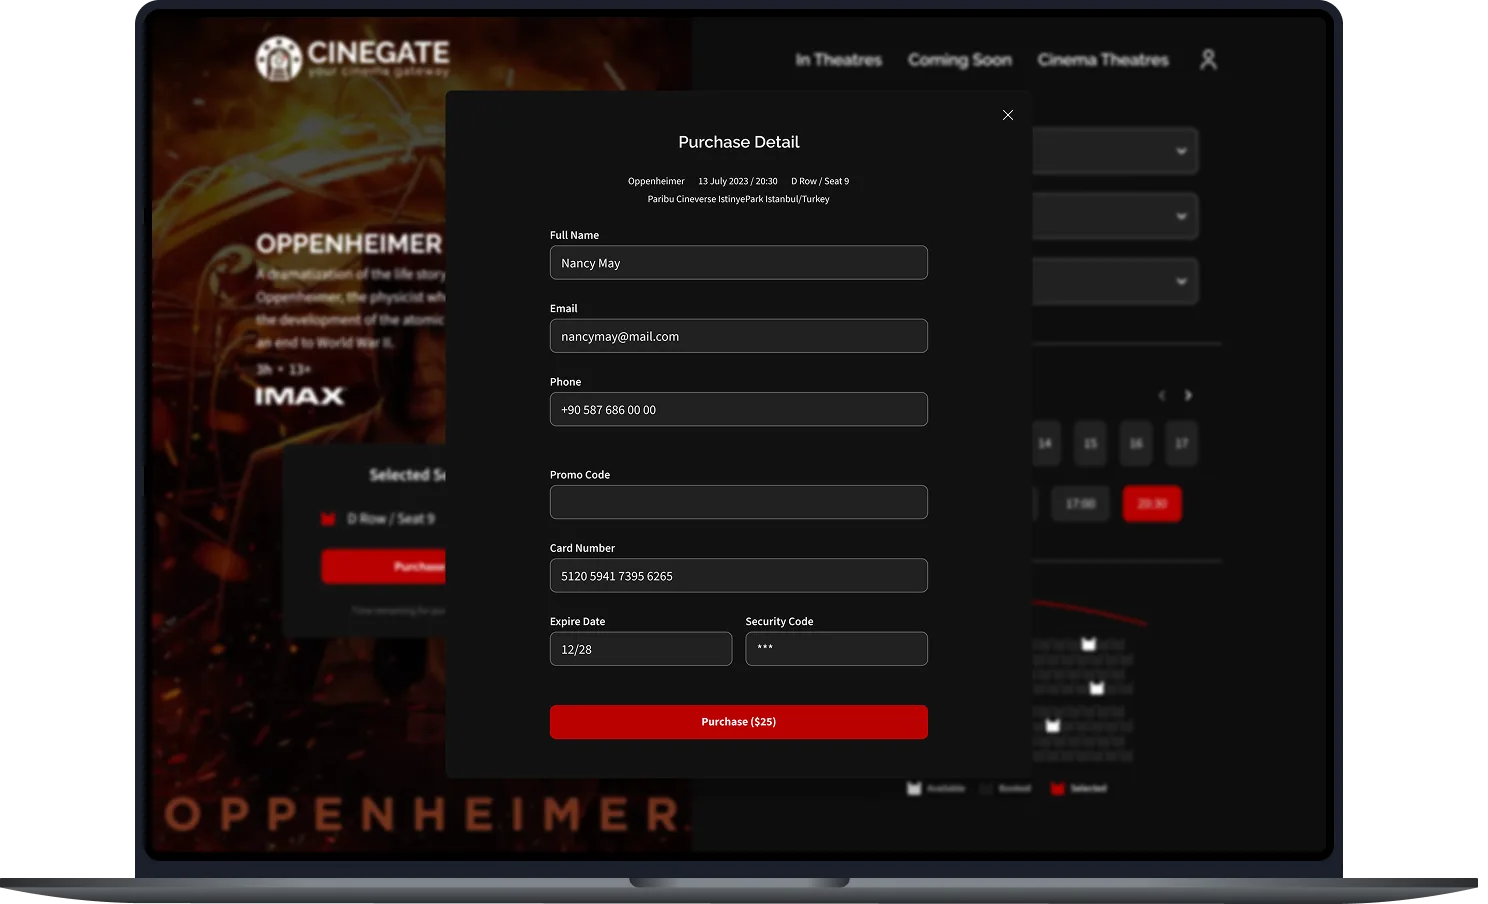This screenshot has height=904, width=1488.
Task: Click the red Purchase button in the Selected Seats panel
Action: [x=384, y=567]
